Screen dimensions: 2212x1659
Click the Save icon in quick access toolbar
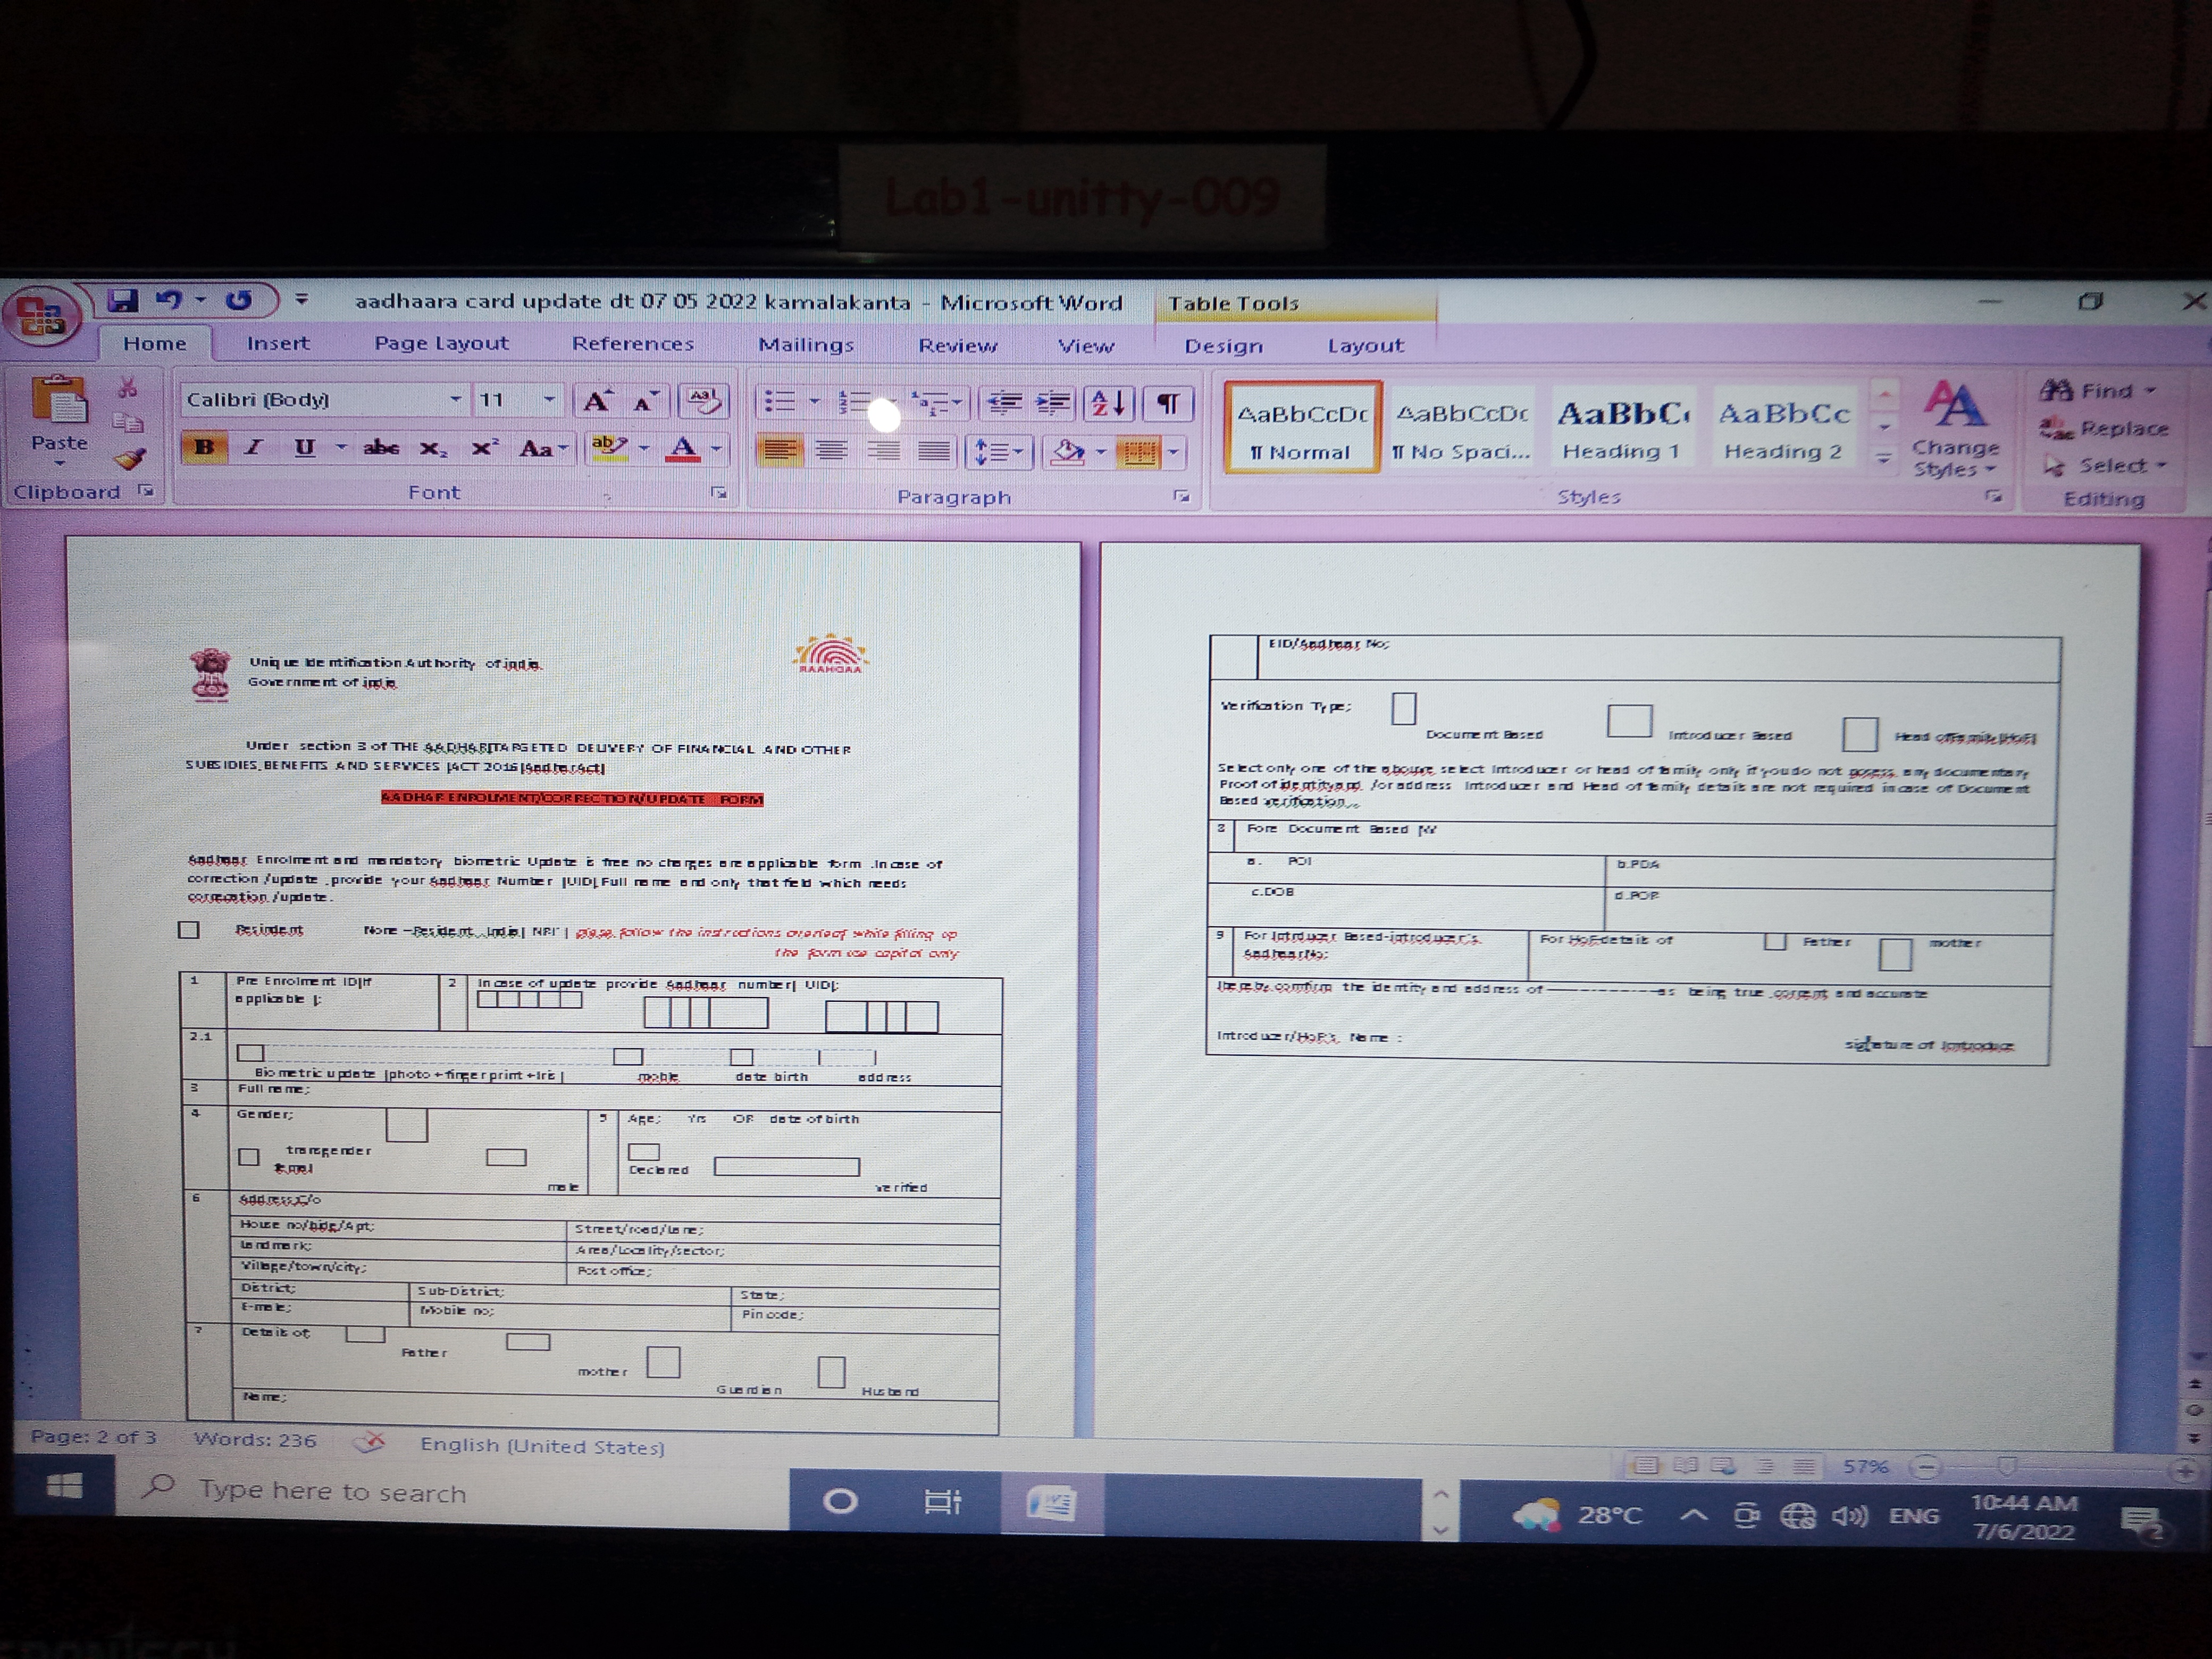click(123, 300)
